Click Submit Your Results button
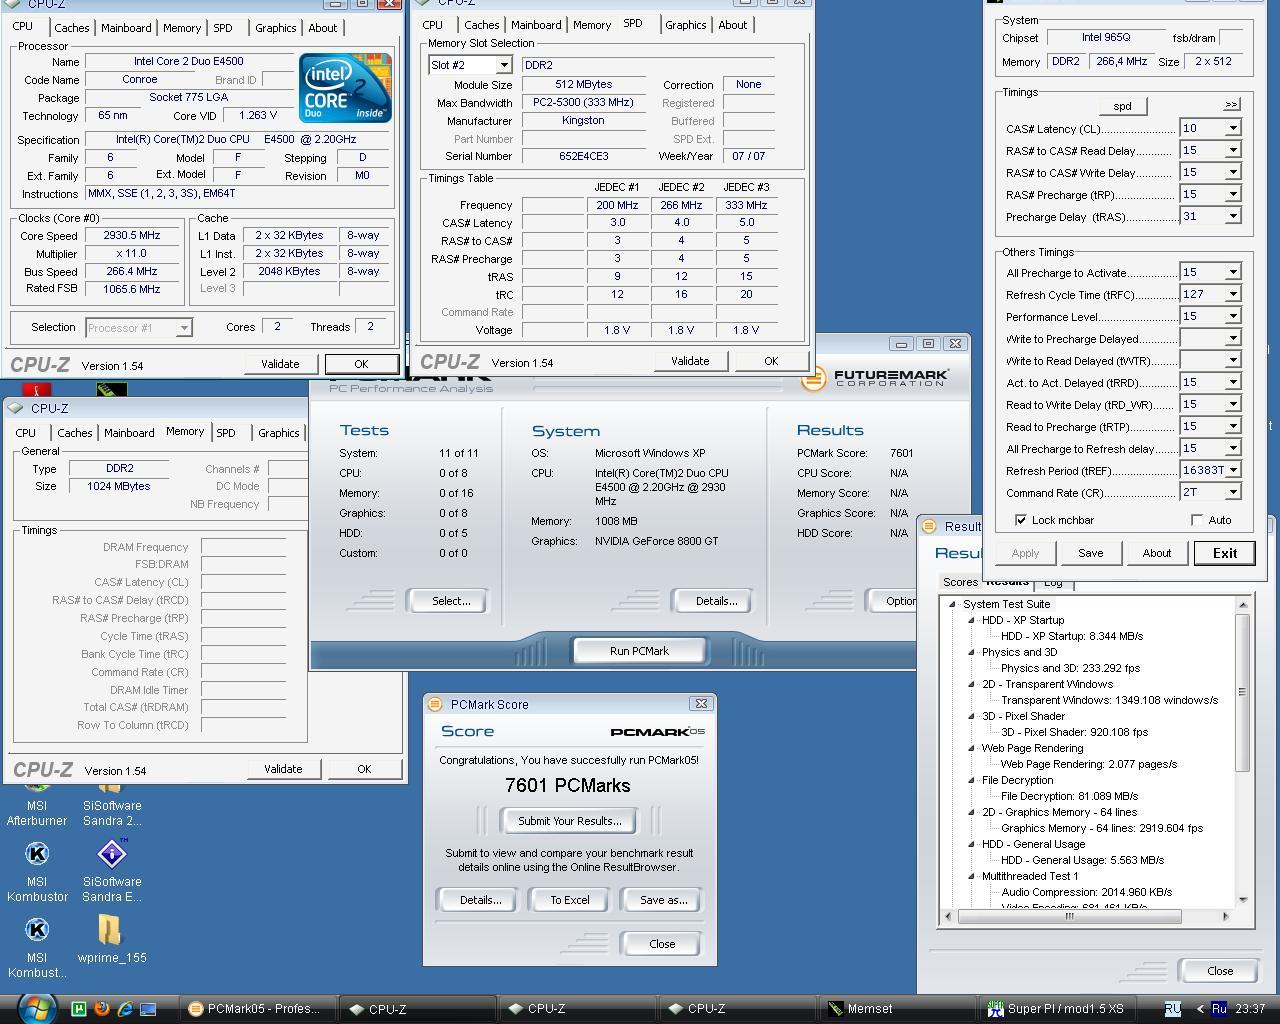The height and width of the screenshot is (1024, 1280). [x=569, y=821]
